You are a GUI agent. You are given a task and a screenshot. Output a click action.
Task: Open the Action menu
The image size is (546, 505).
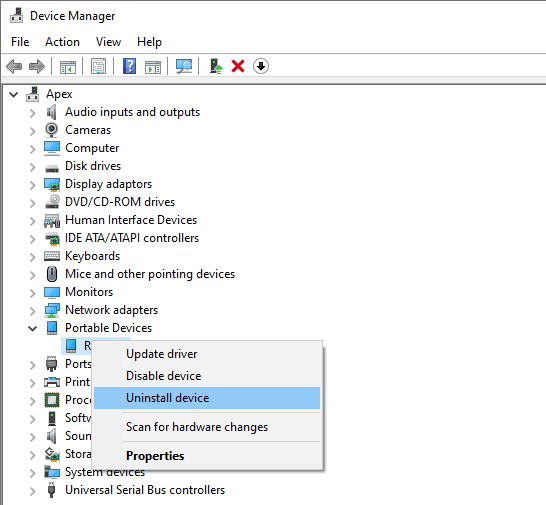click(62, 42)
